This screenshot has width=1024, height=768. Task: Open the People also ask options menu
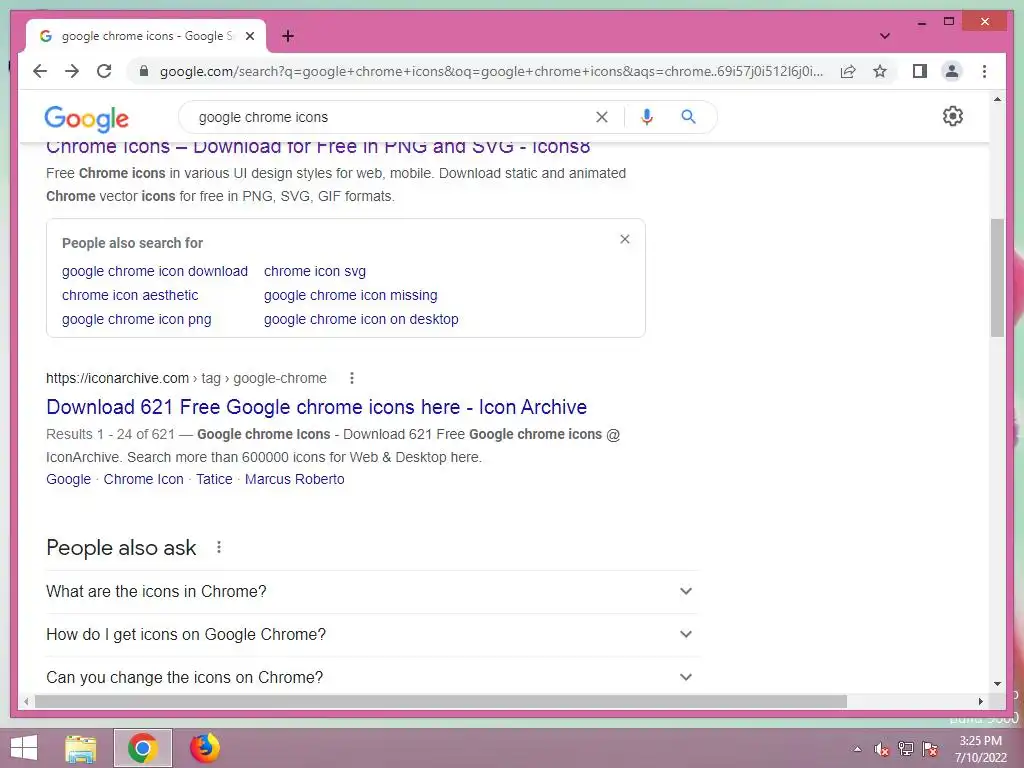point(219,547)
